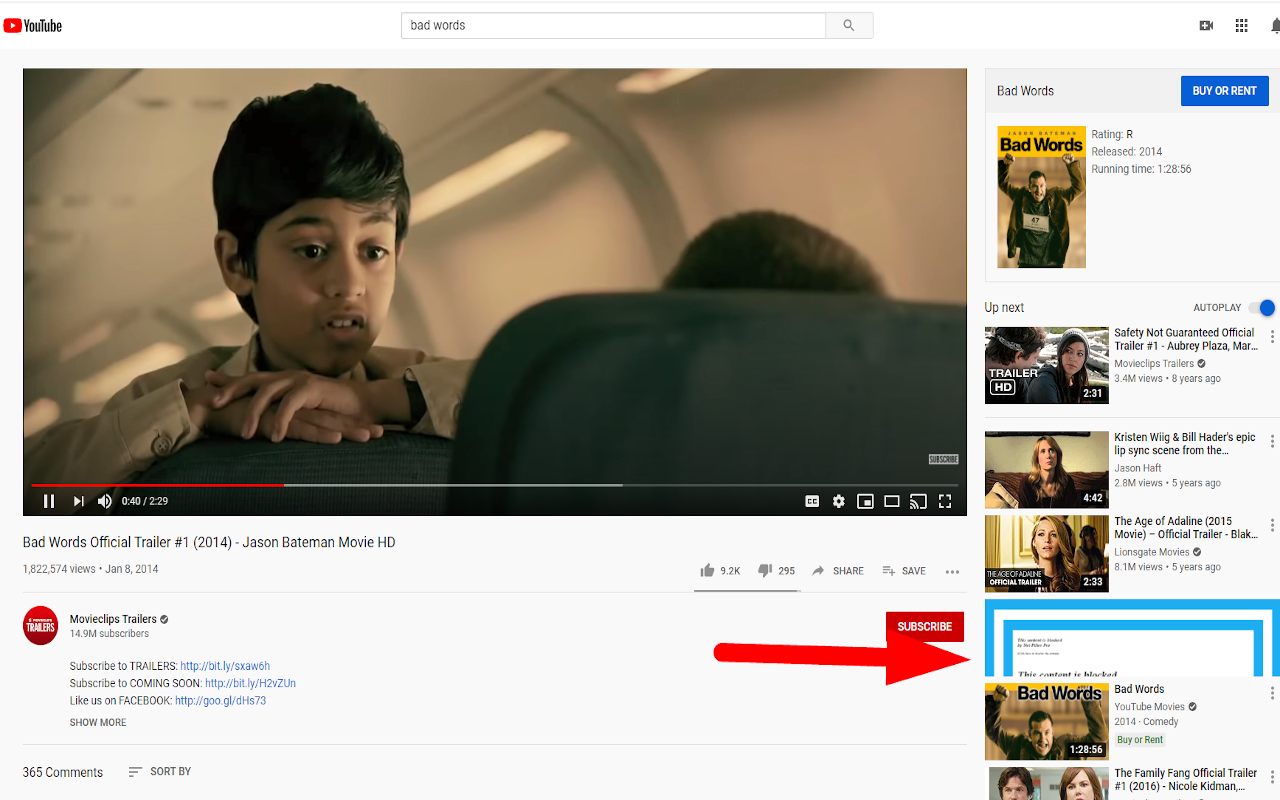Cast video with Play on TV icon
1280x800 pixels.
[918, 501]
